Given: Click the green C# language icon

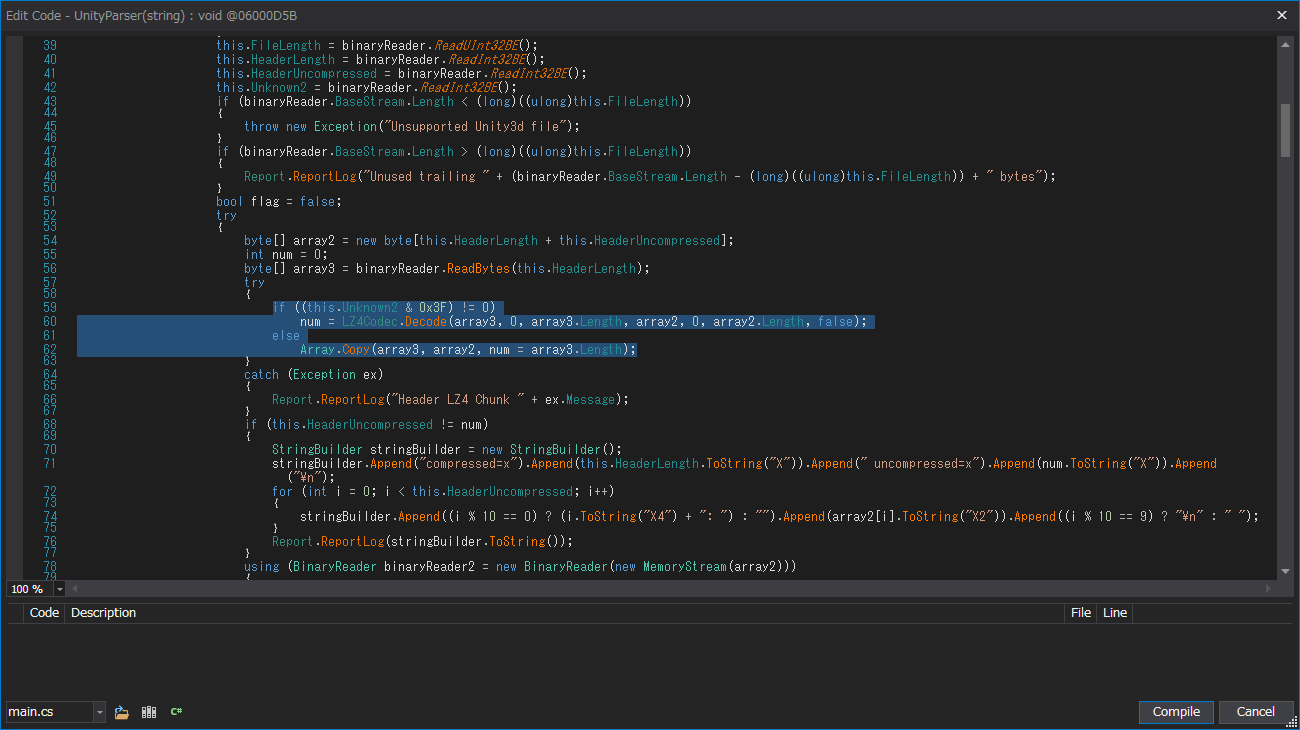Looking at the screenshot, I should pos(176,712).
